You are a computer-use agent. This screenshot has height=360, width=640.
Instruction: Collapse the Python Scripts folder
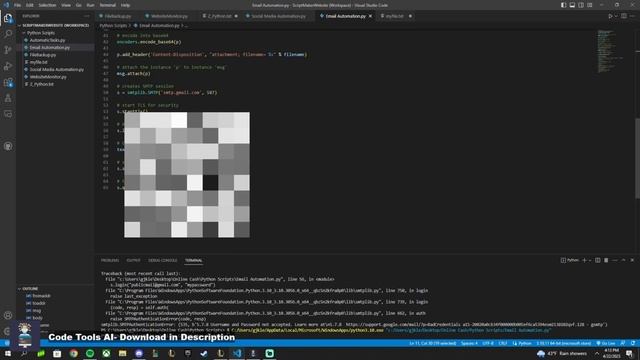(40, 33)
